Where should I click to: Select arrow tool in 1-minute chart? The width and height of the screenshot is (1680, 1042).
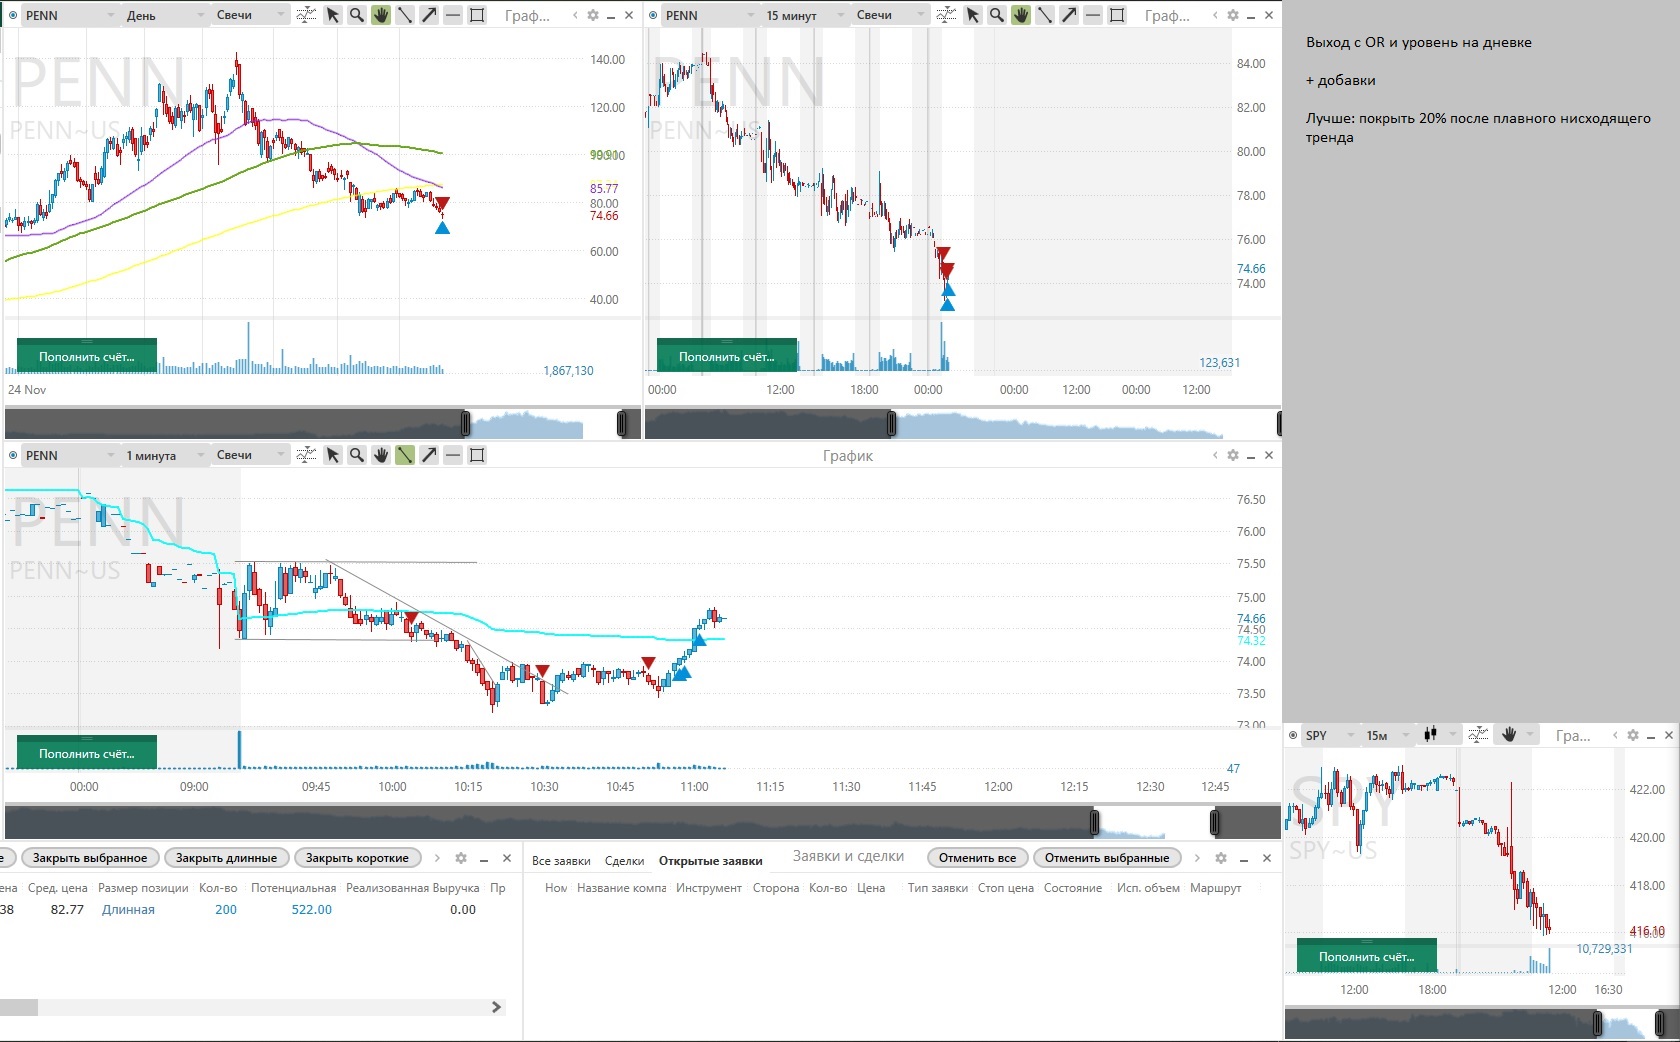point(429,455)
